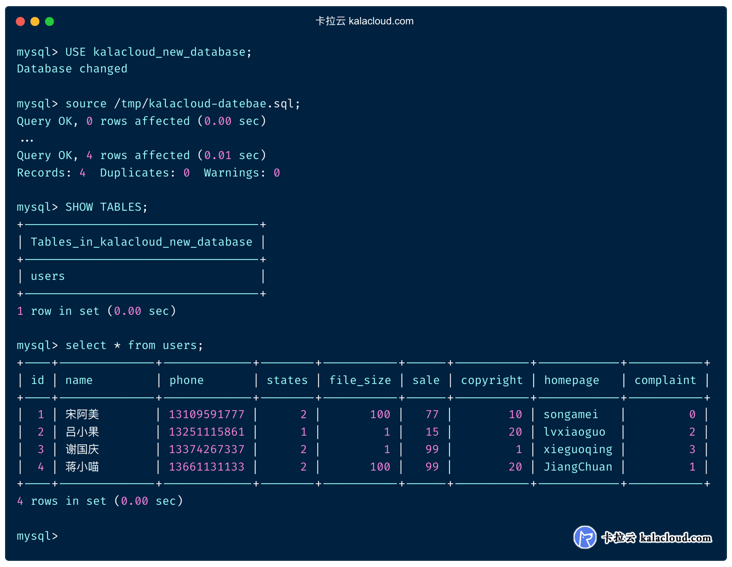Click the homepage value JiangChuan
The height and width of the screenshot is (567, 732).
(x=578, y=467)
